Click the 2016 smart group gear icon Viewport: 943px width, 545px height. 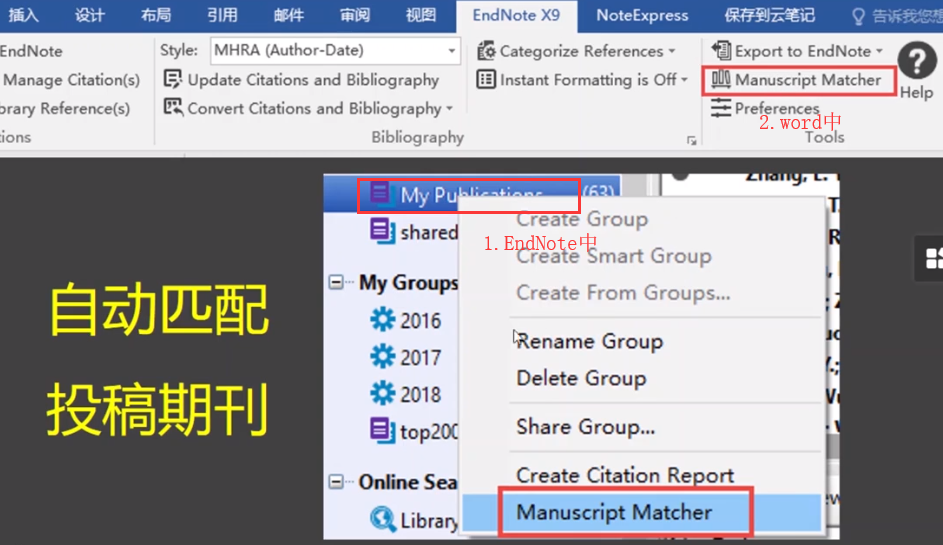[382, 320]
